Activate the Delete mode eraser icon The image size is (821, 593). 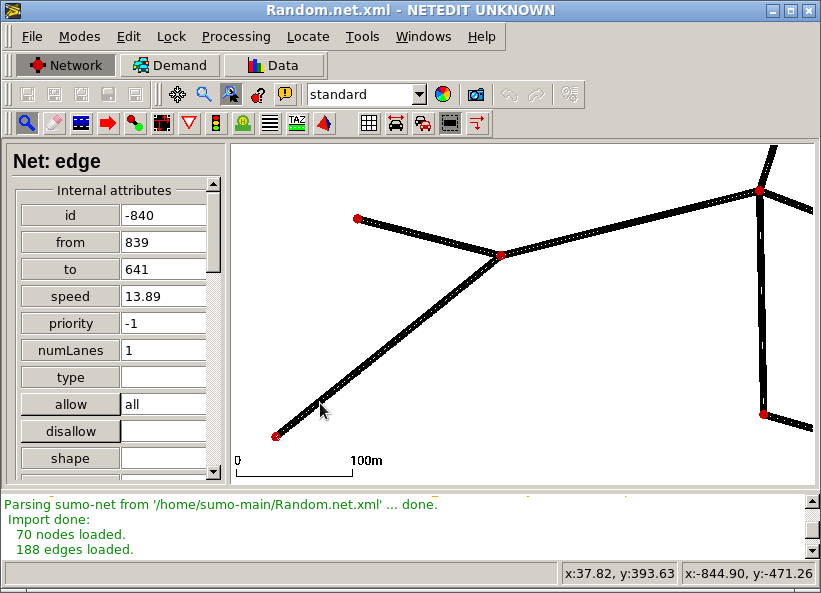(x=54, y=124)
